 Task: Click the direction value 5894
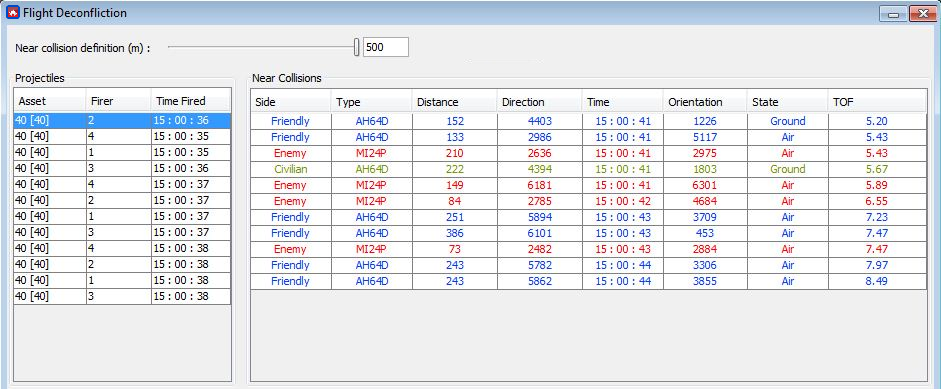[540, 217]
